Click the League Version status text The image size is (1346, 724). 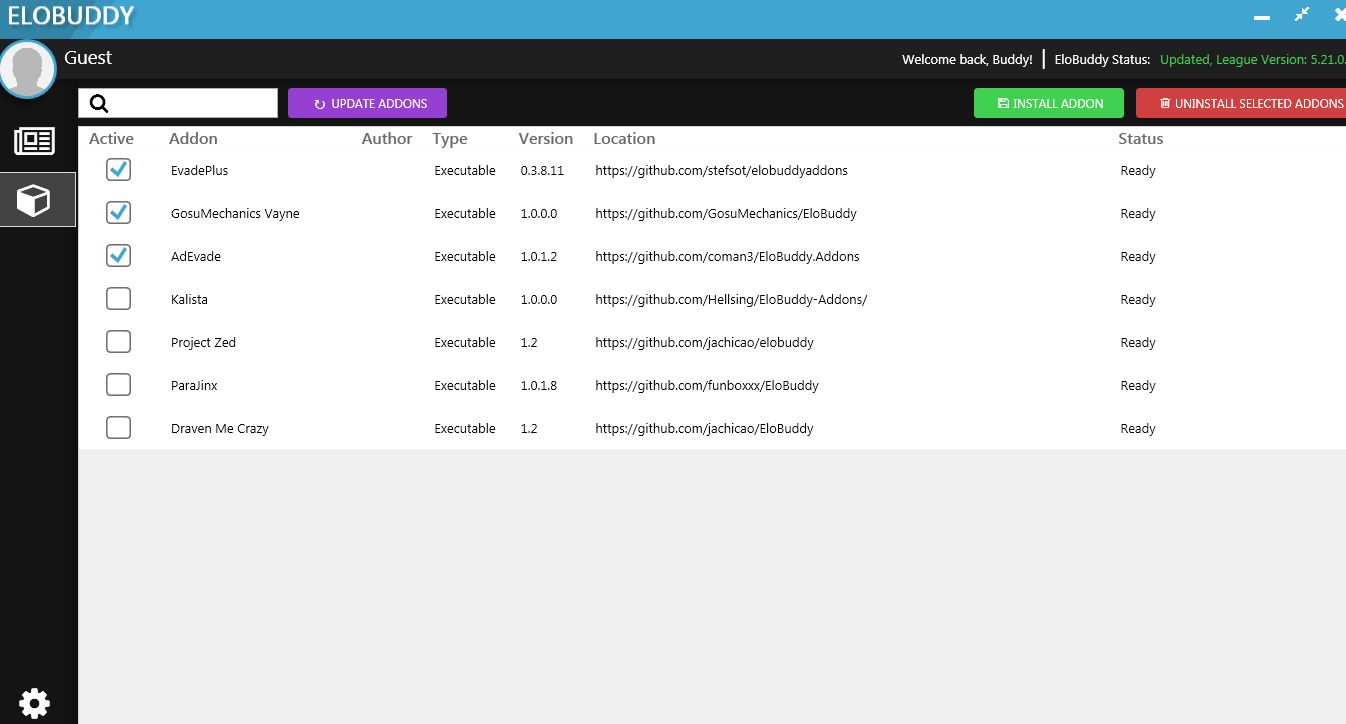1253,60
